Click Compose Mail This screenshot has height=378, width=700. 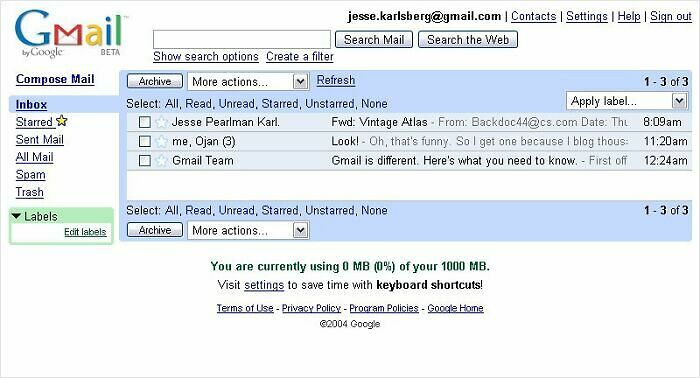point(55,79)
